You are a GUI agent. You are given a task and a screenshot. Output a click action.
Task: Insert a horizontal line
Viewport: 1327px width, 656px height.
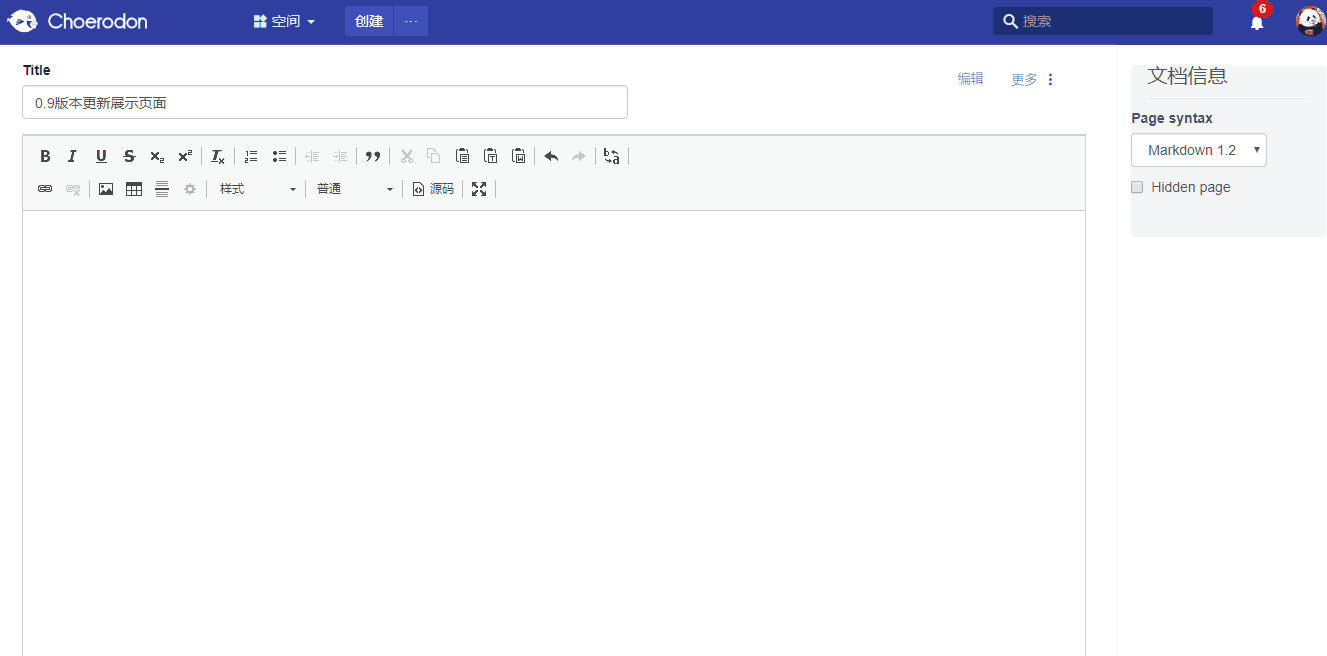[x=162, y=189]
